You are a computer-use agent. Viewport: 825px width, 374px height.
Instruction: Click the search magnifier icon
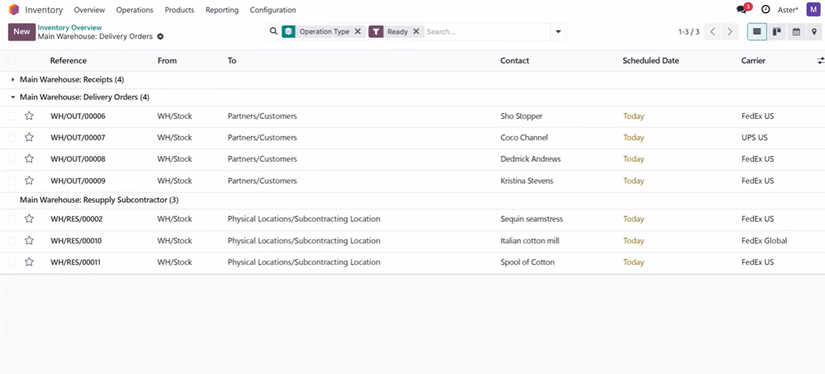(273, 32)
